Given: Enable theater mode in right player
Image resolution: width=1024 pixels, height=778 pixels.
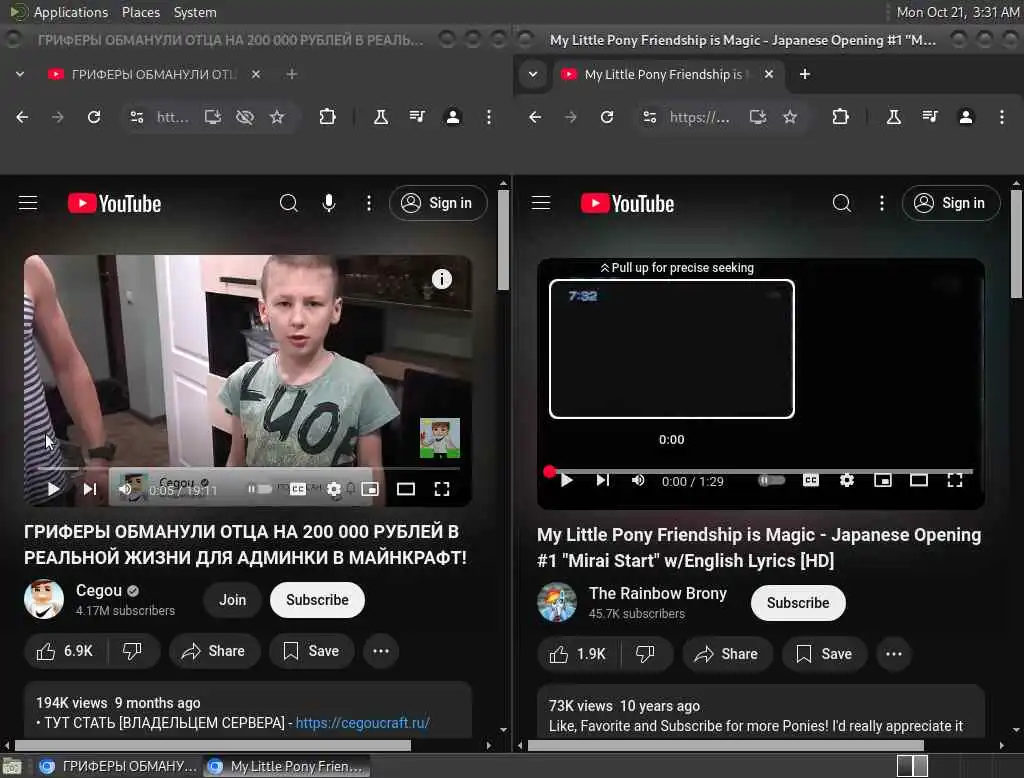Looking at the screenshot, I should (919, 481).
